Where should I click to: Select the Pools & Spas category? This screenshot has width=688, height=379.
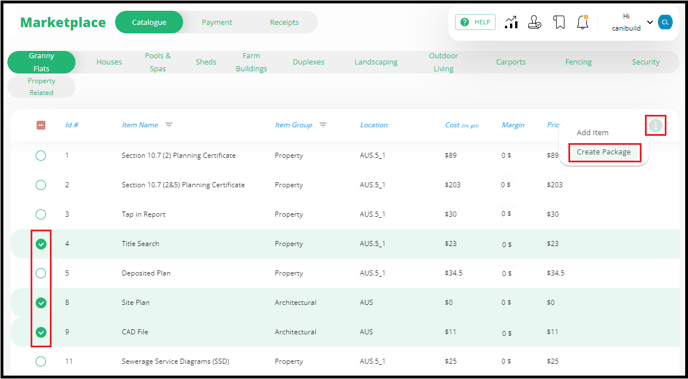(x=158, y=62)
